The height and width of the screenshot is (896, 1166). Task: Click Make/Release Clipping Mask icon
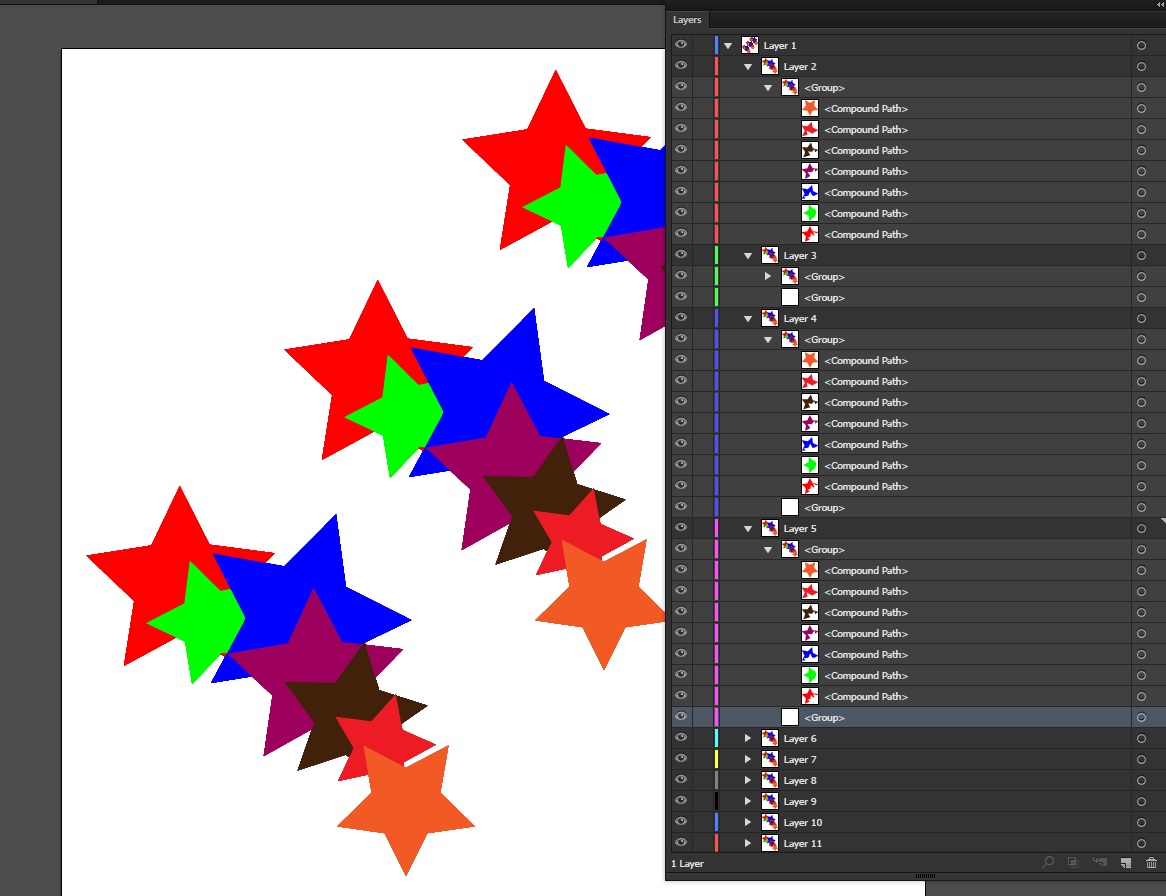1073,863
